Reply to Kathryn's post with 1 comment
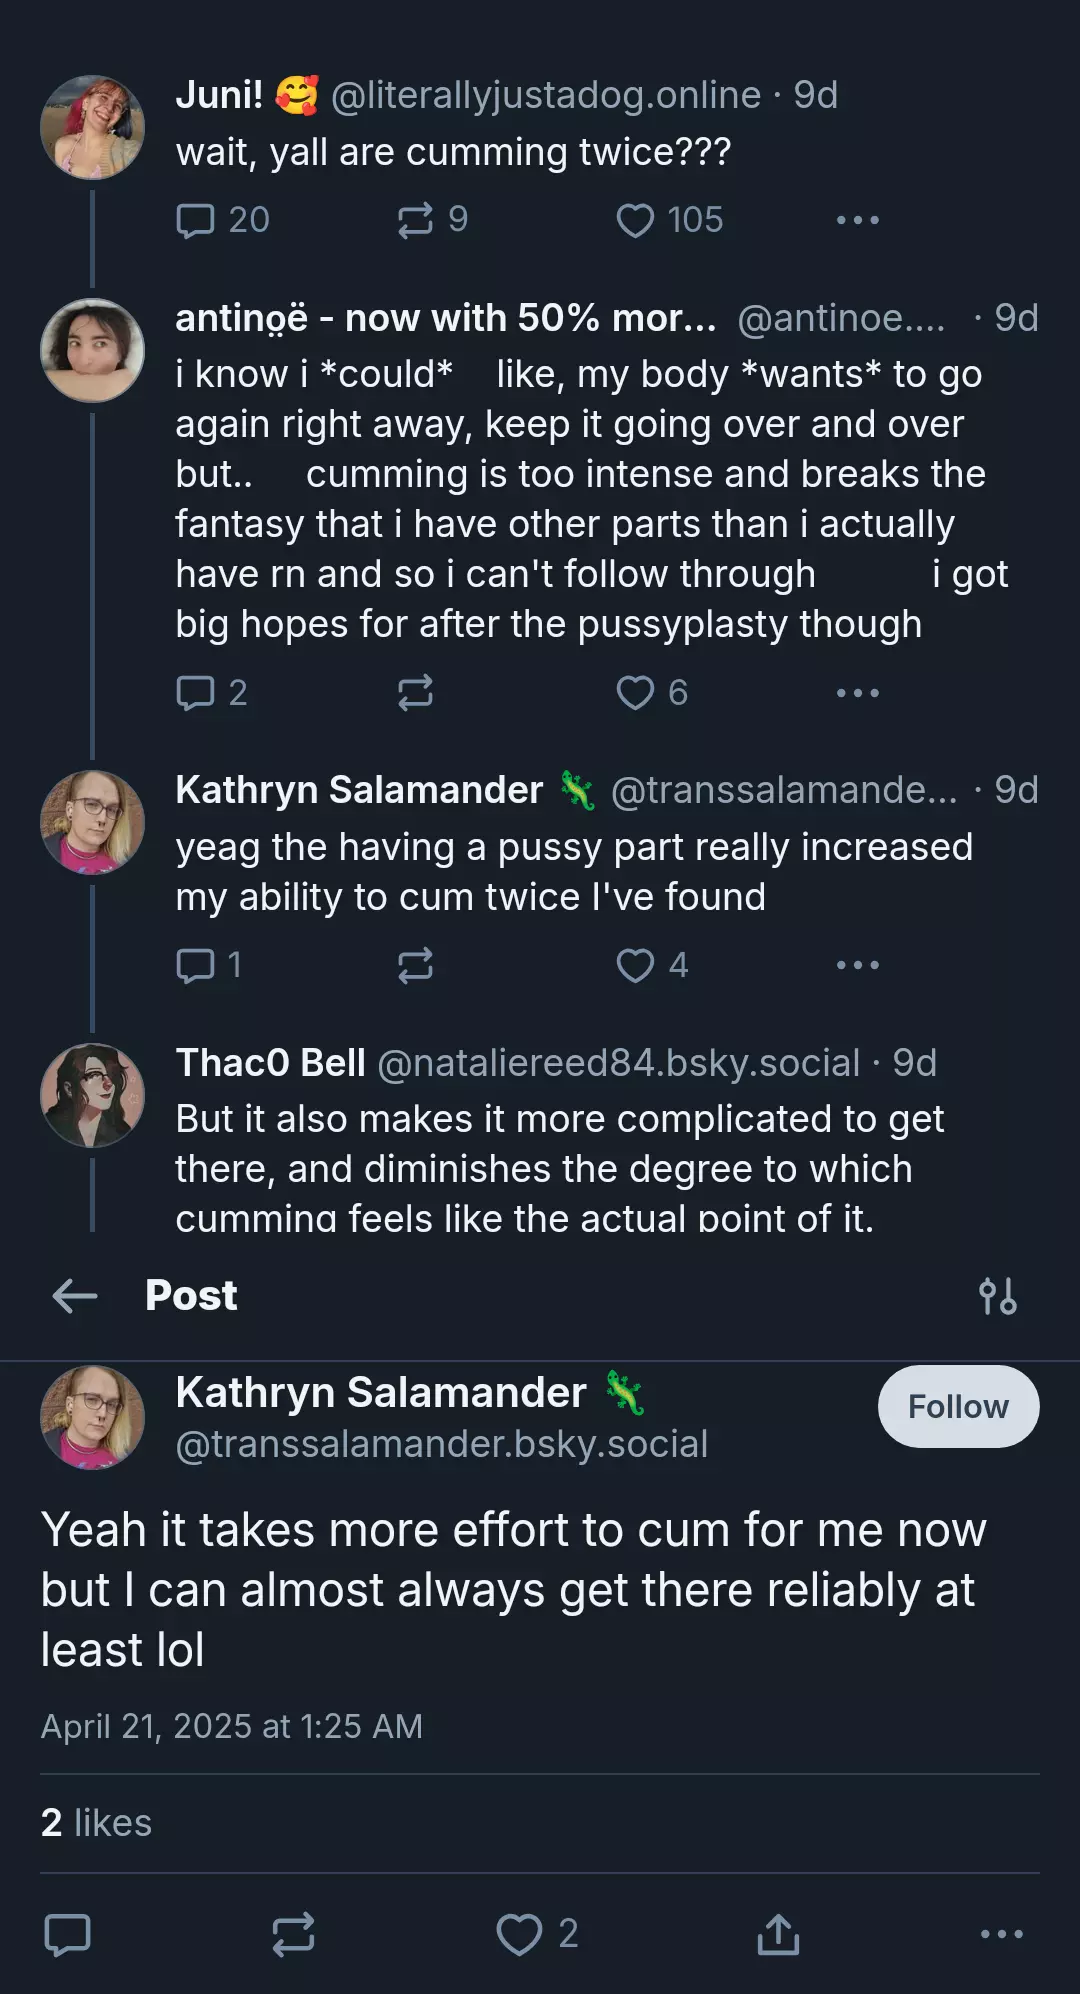Image resolution: width=1080 pixels, height=1994 pixels. click(x=209, y=965)
